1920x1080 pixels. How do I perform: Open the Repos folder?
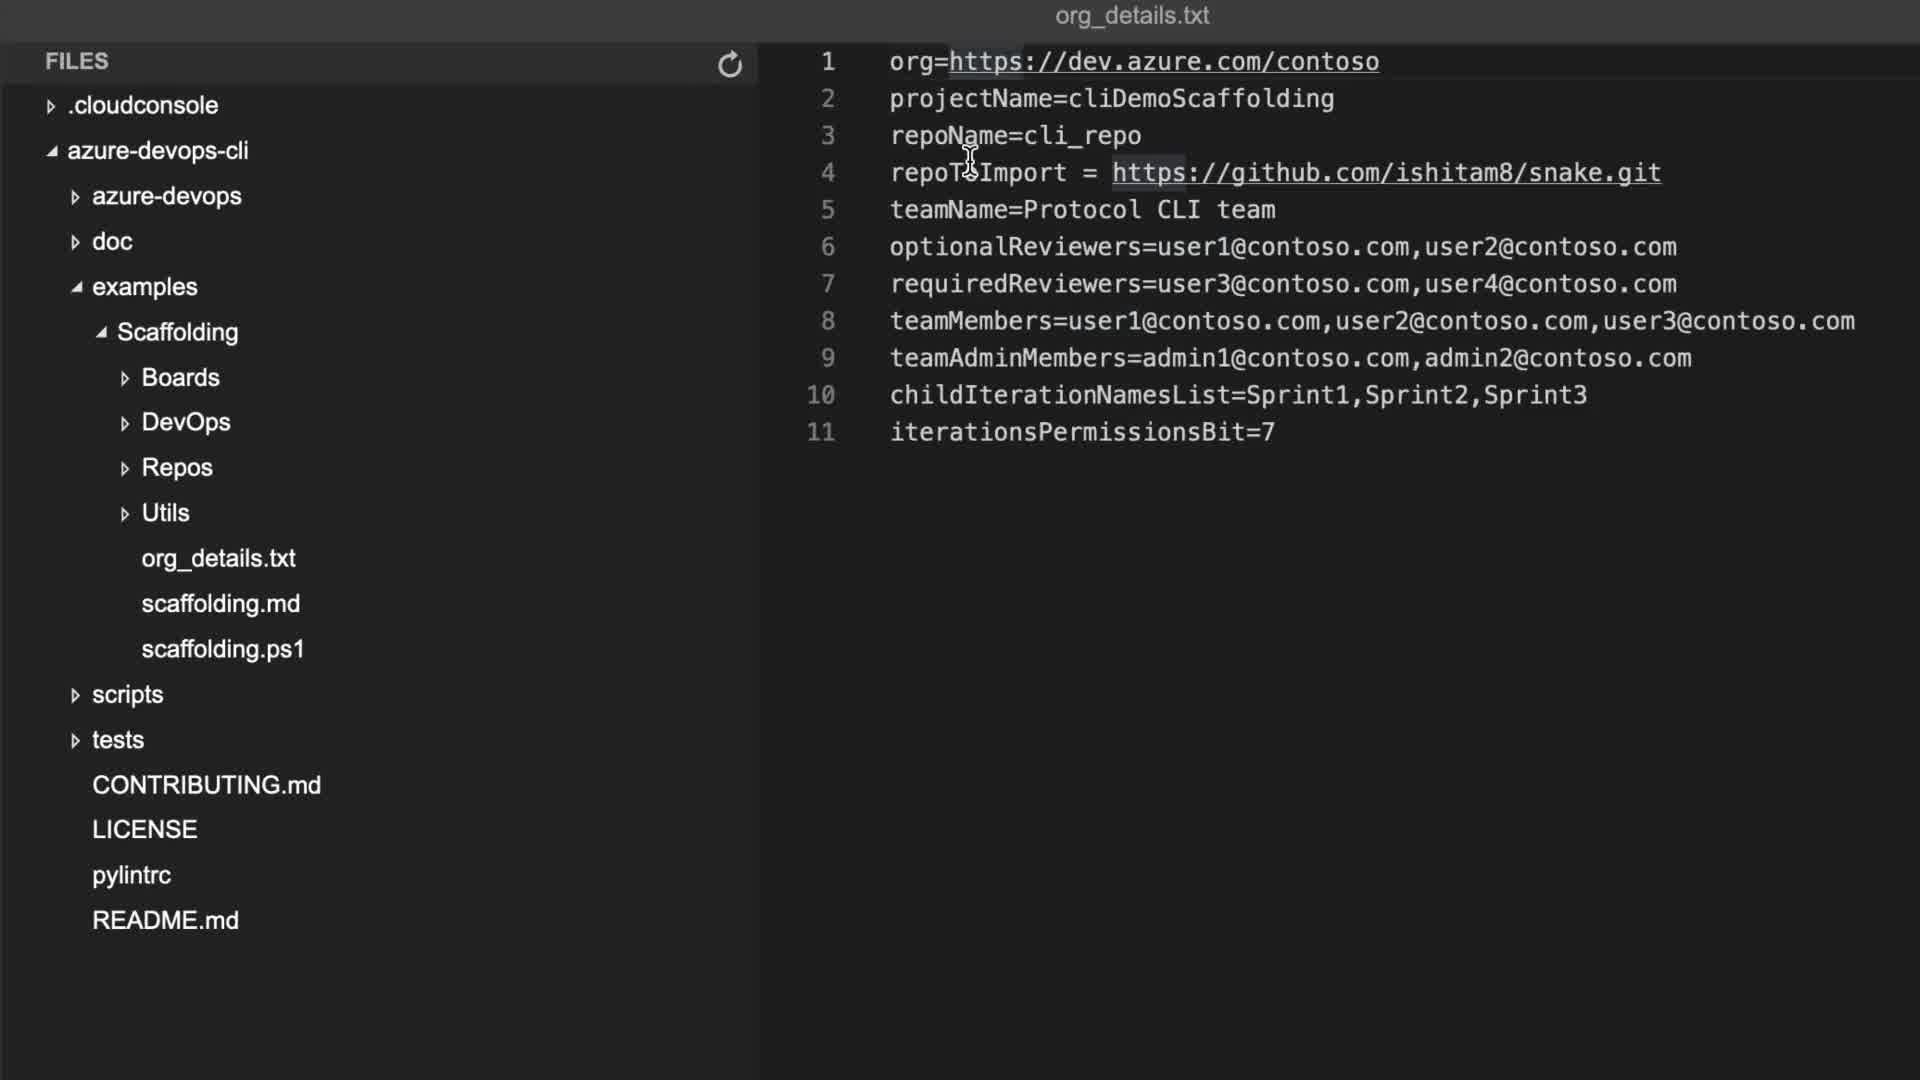(177, 468)
